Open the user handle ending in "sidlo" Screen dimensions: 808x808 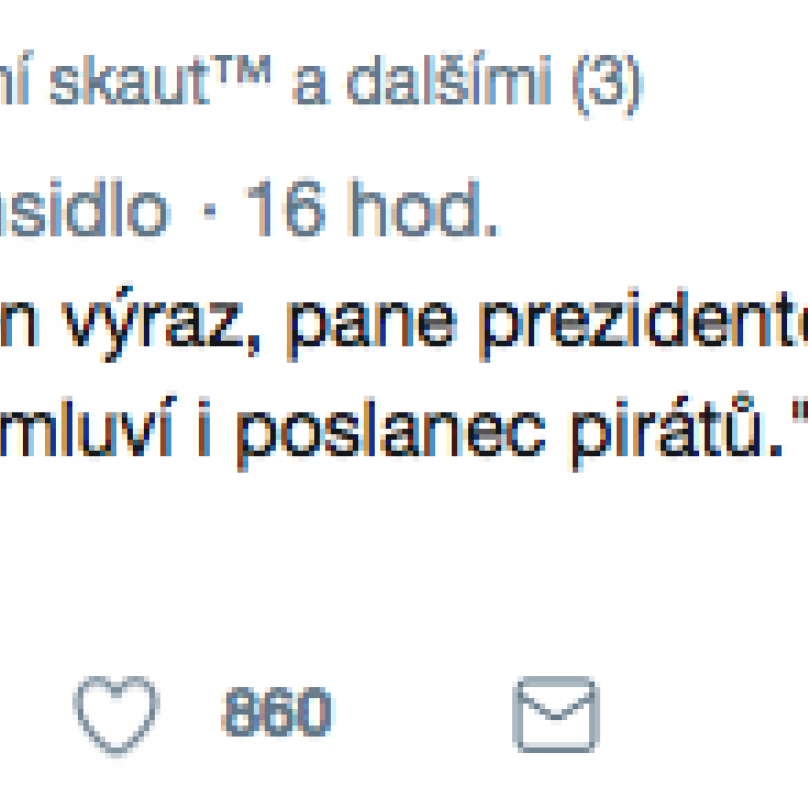coord(85,209)
